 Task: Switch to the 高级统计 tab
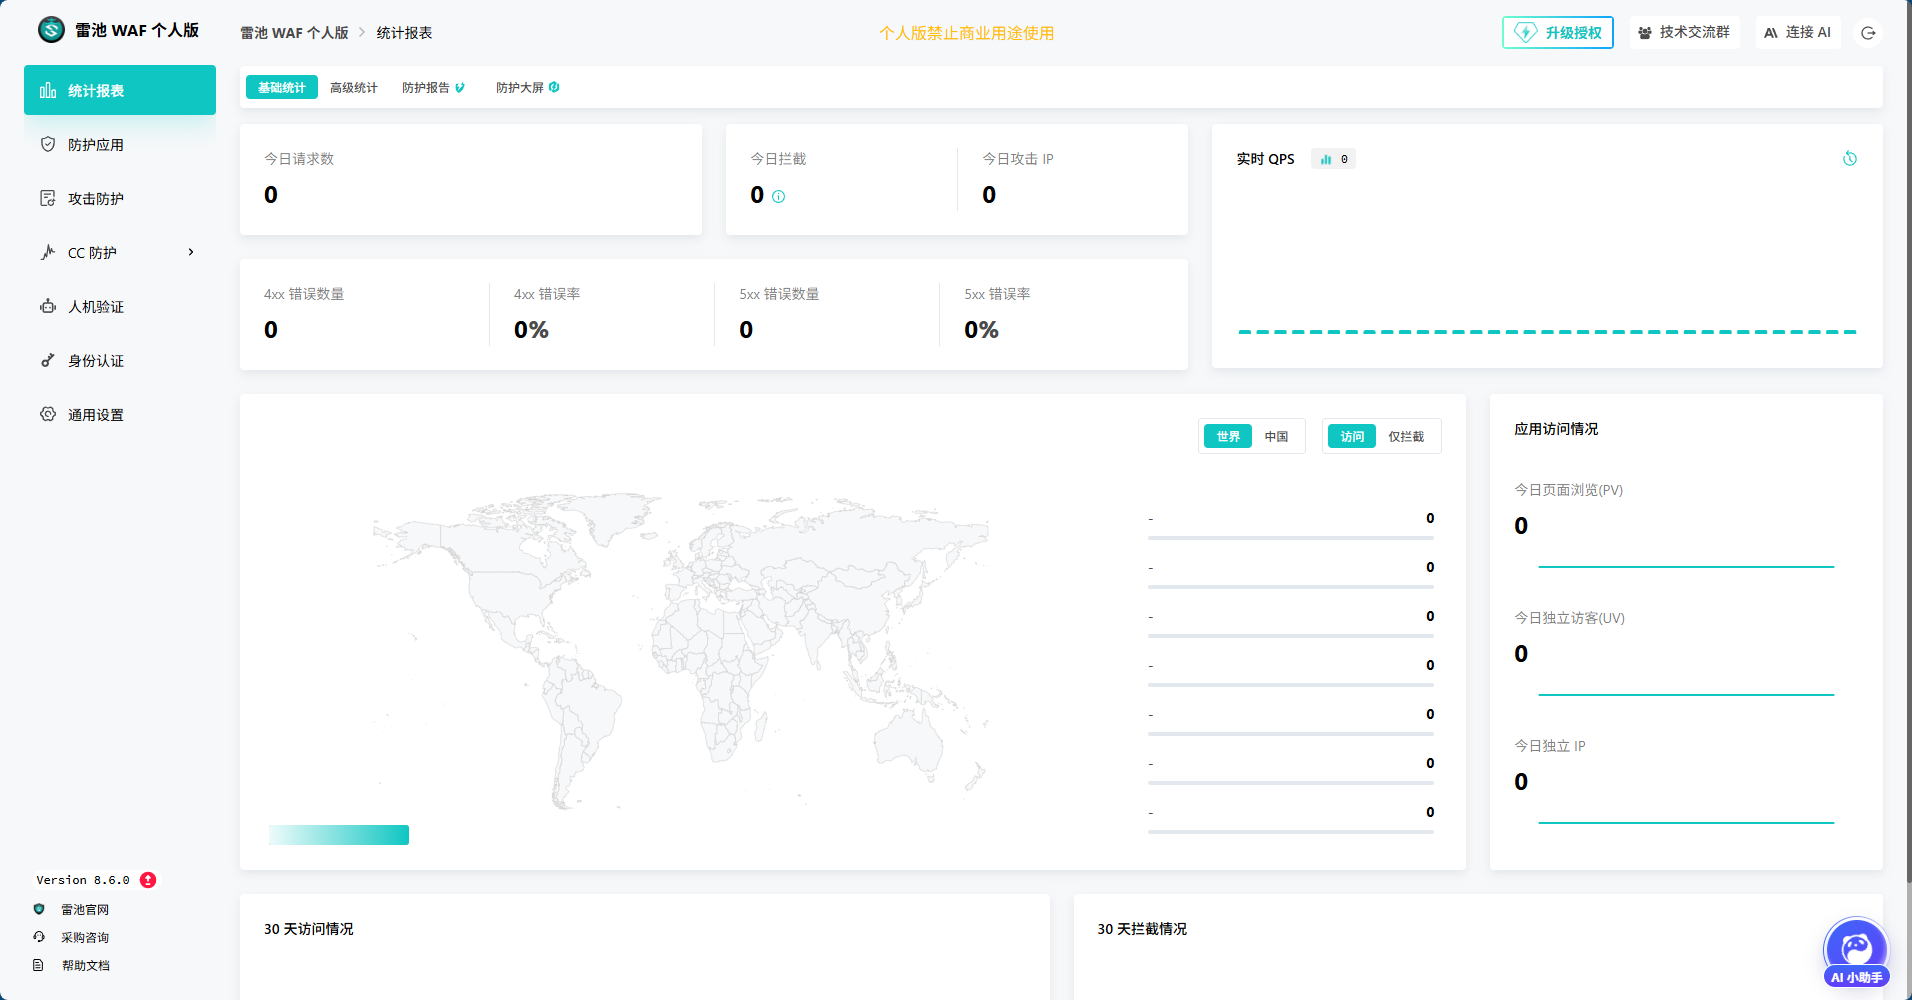click(354, 87)
